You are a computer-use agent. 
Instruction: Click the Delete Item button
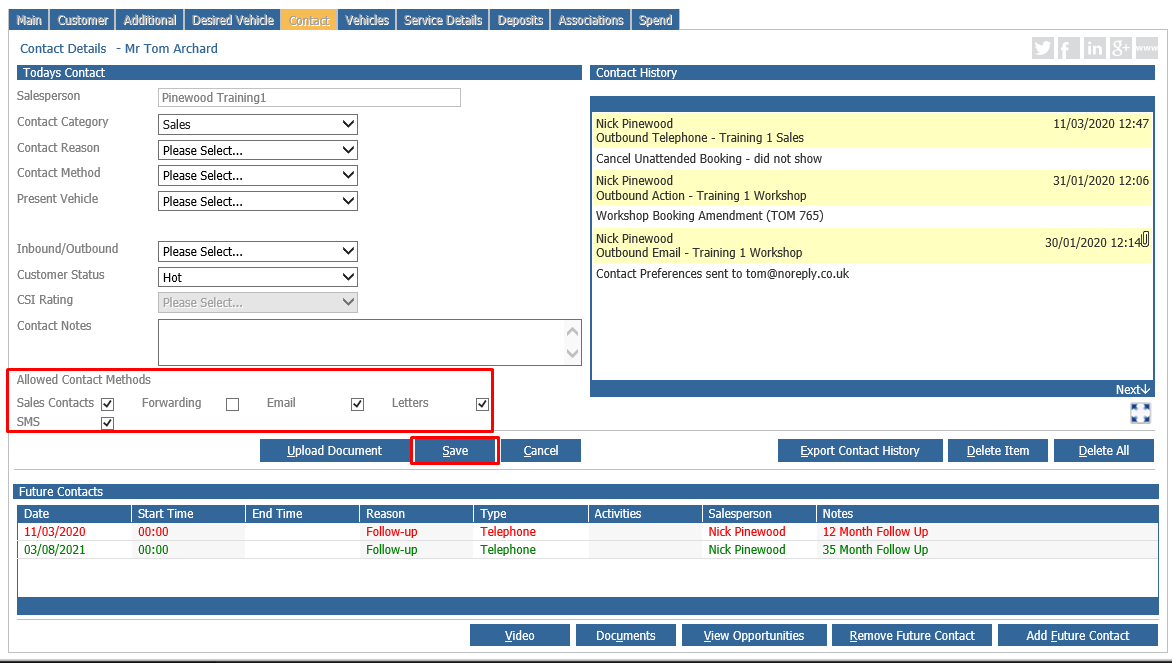click(x=998, y=451)
